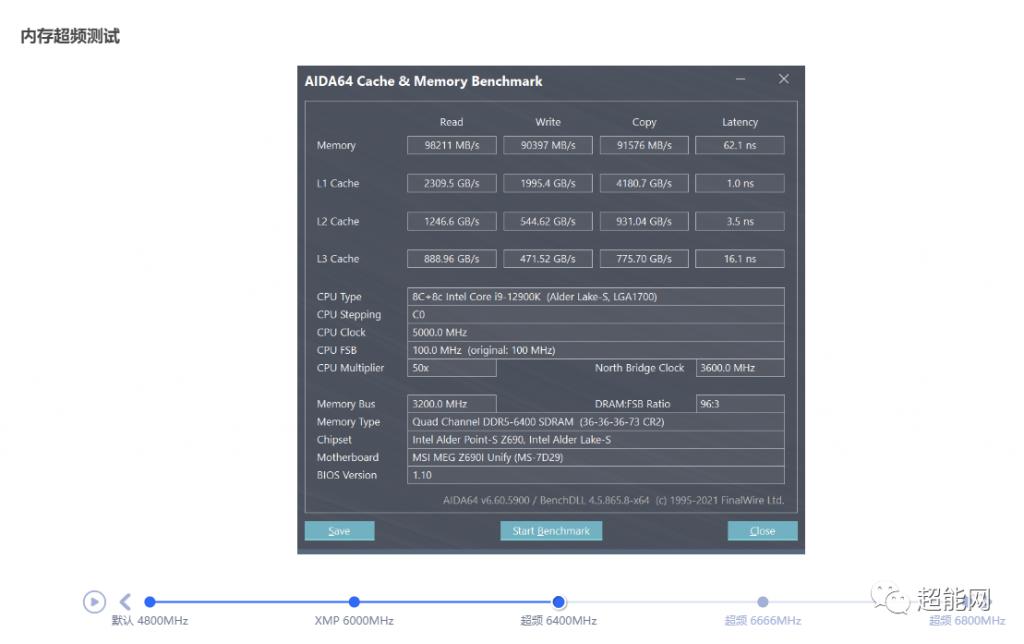
Task: Click the 内存超频测试 heading text
Action: pos(70,36)
